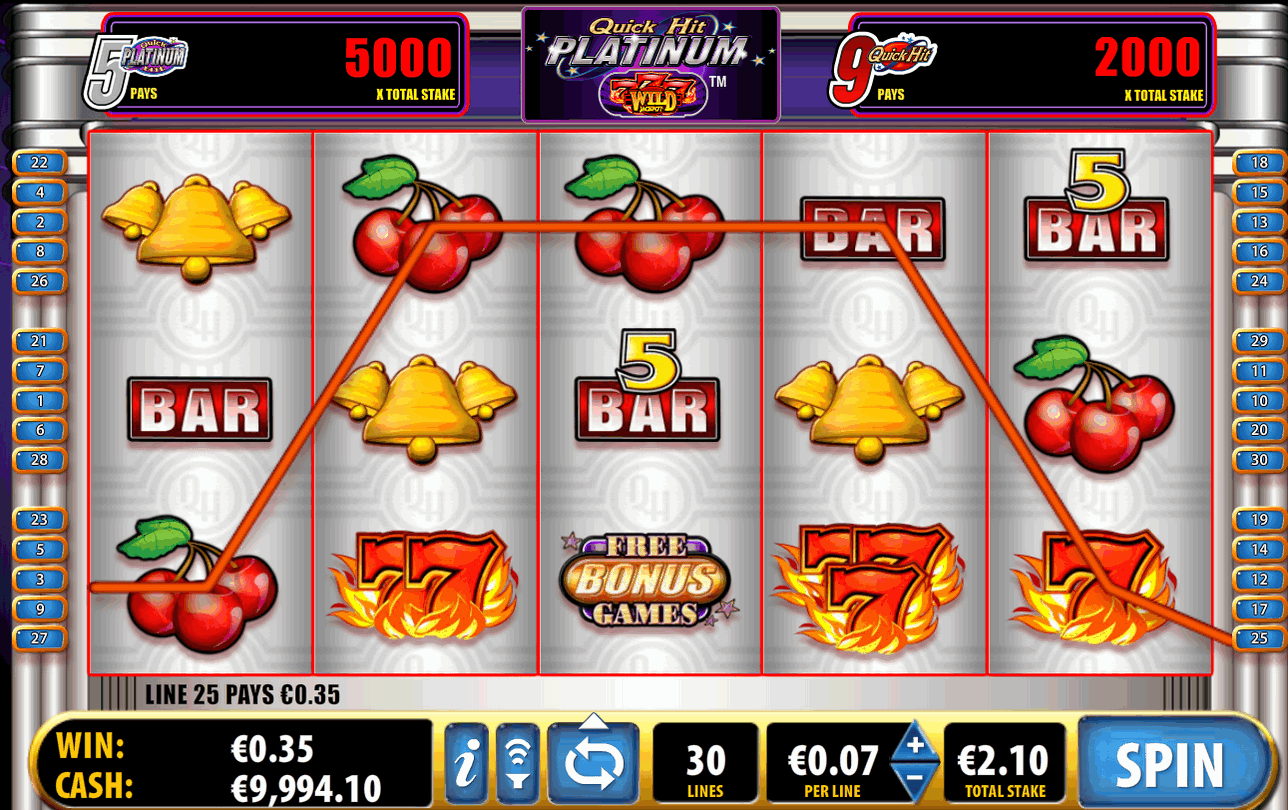
Task: Toggle the sound speaker icon
Action: [x=518, y=765]
